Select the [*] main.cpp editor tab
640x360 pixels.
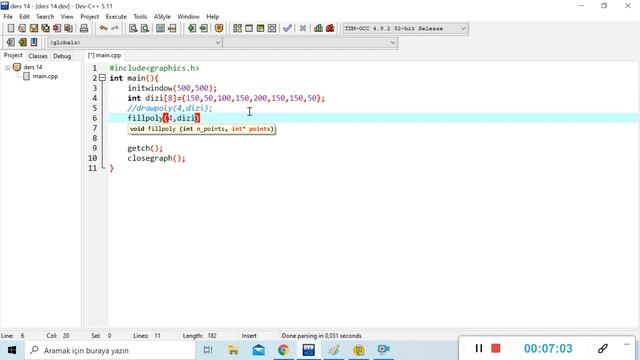(x=104, y=55)
